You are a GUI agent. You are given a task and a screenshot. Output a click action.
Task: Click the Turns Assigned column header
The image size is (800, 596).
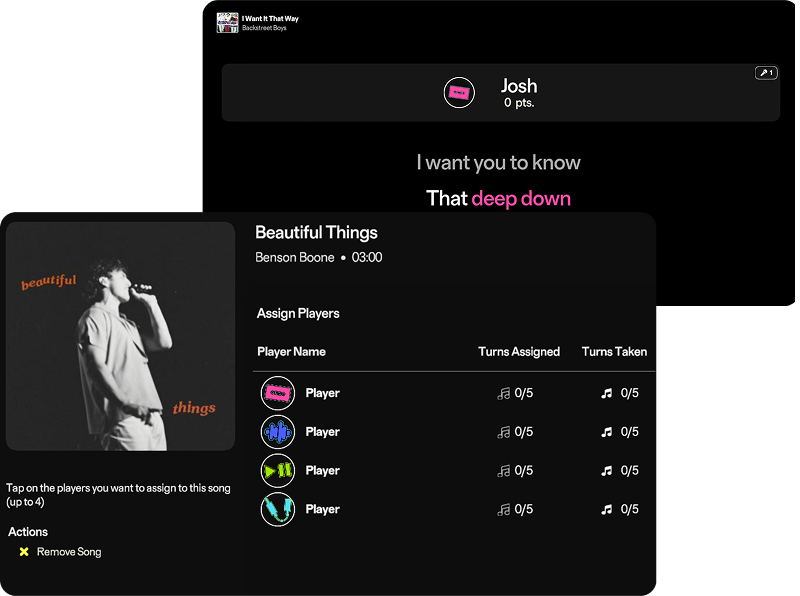[519, 352]
